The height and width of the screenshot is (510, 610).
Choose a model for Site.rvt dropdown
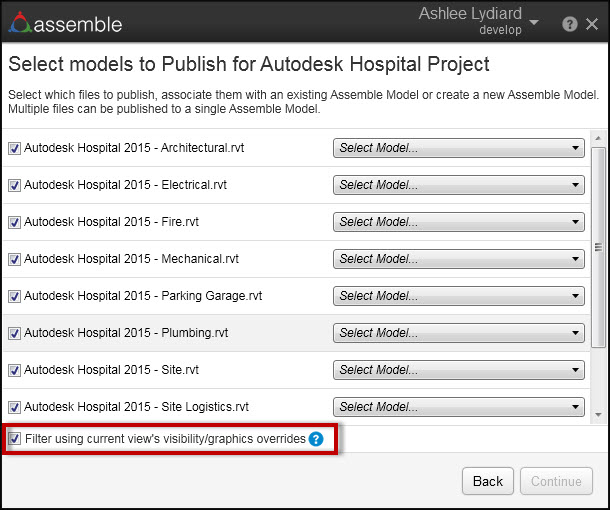pyautogui.click(x=458, y=370)
